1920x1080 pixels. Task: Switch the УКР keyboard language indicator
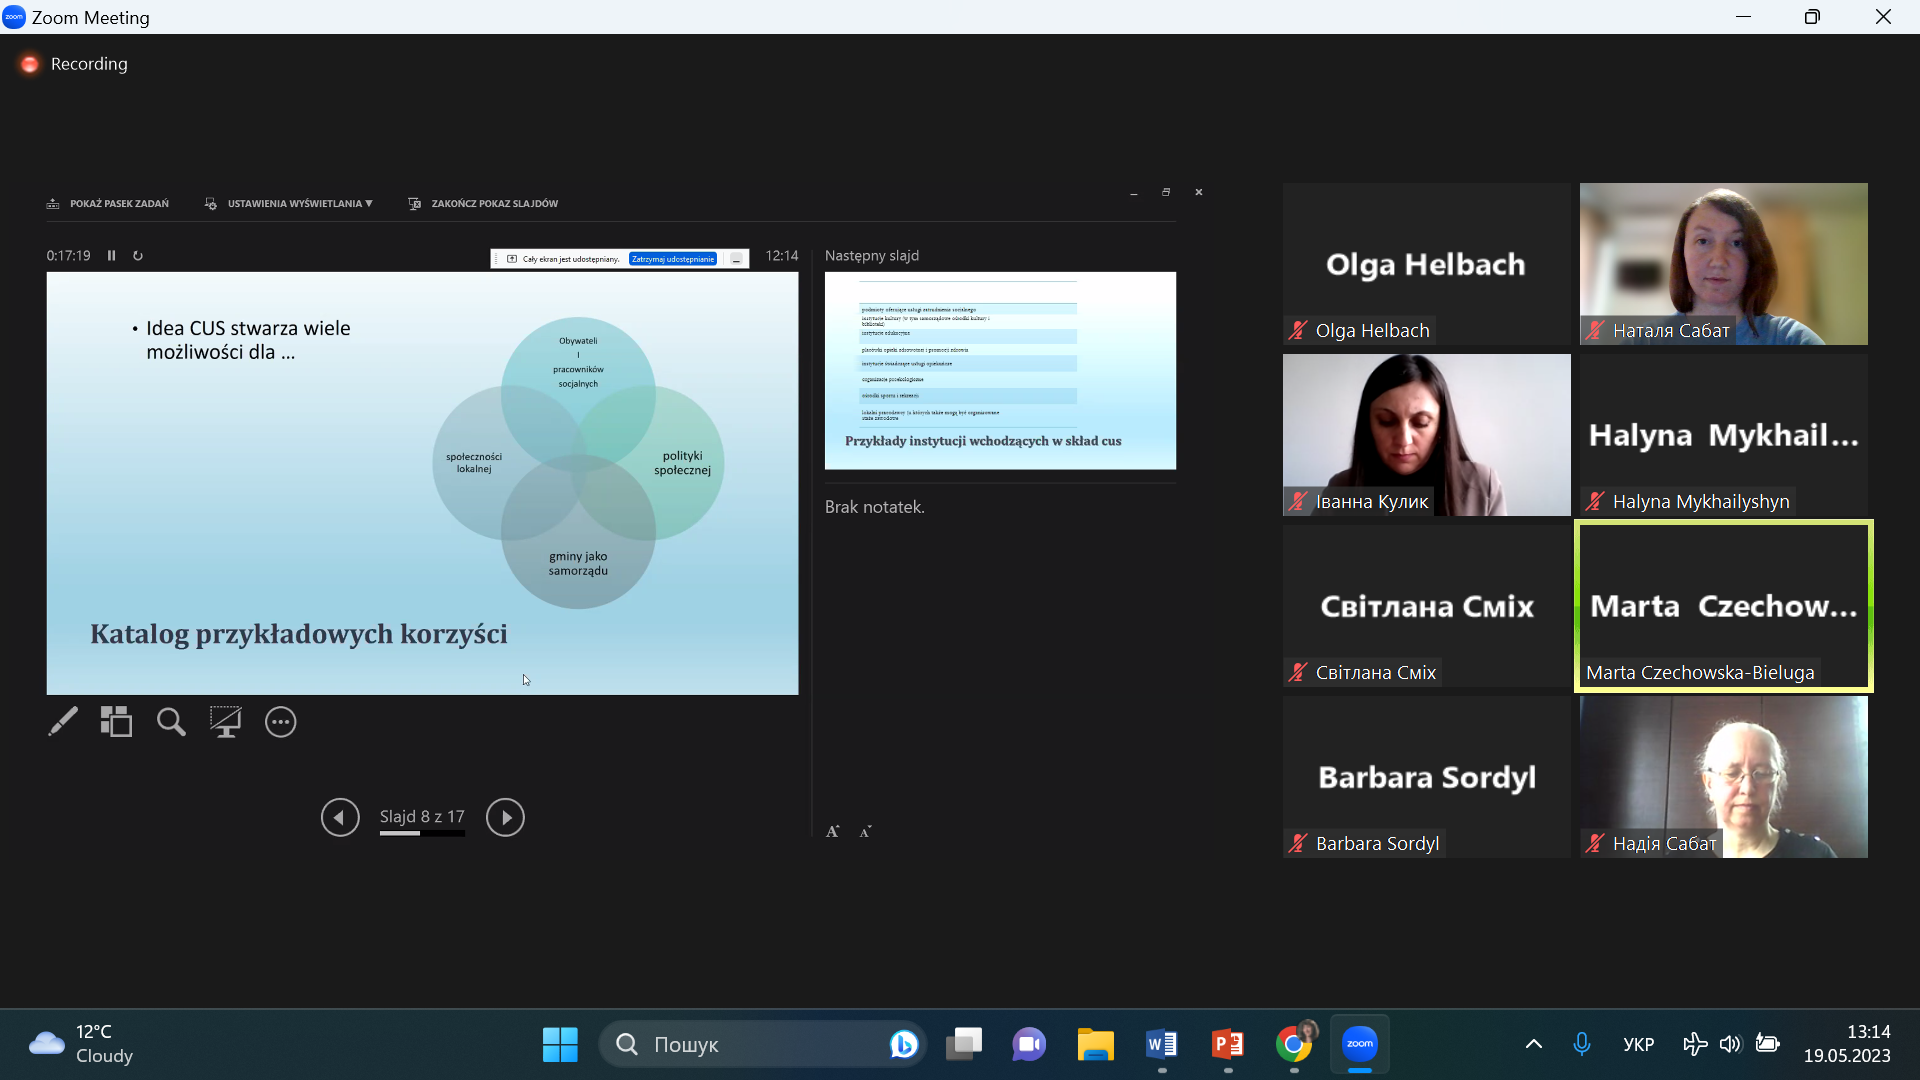click(x=1638, y=1044)
